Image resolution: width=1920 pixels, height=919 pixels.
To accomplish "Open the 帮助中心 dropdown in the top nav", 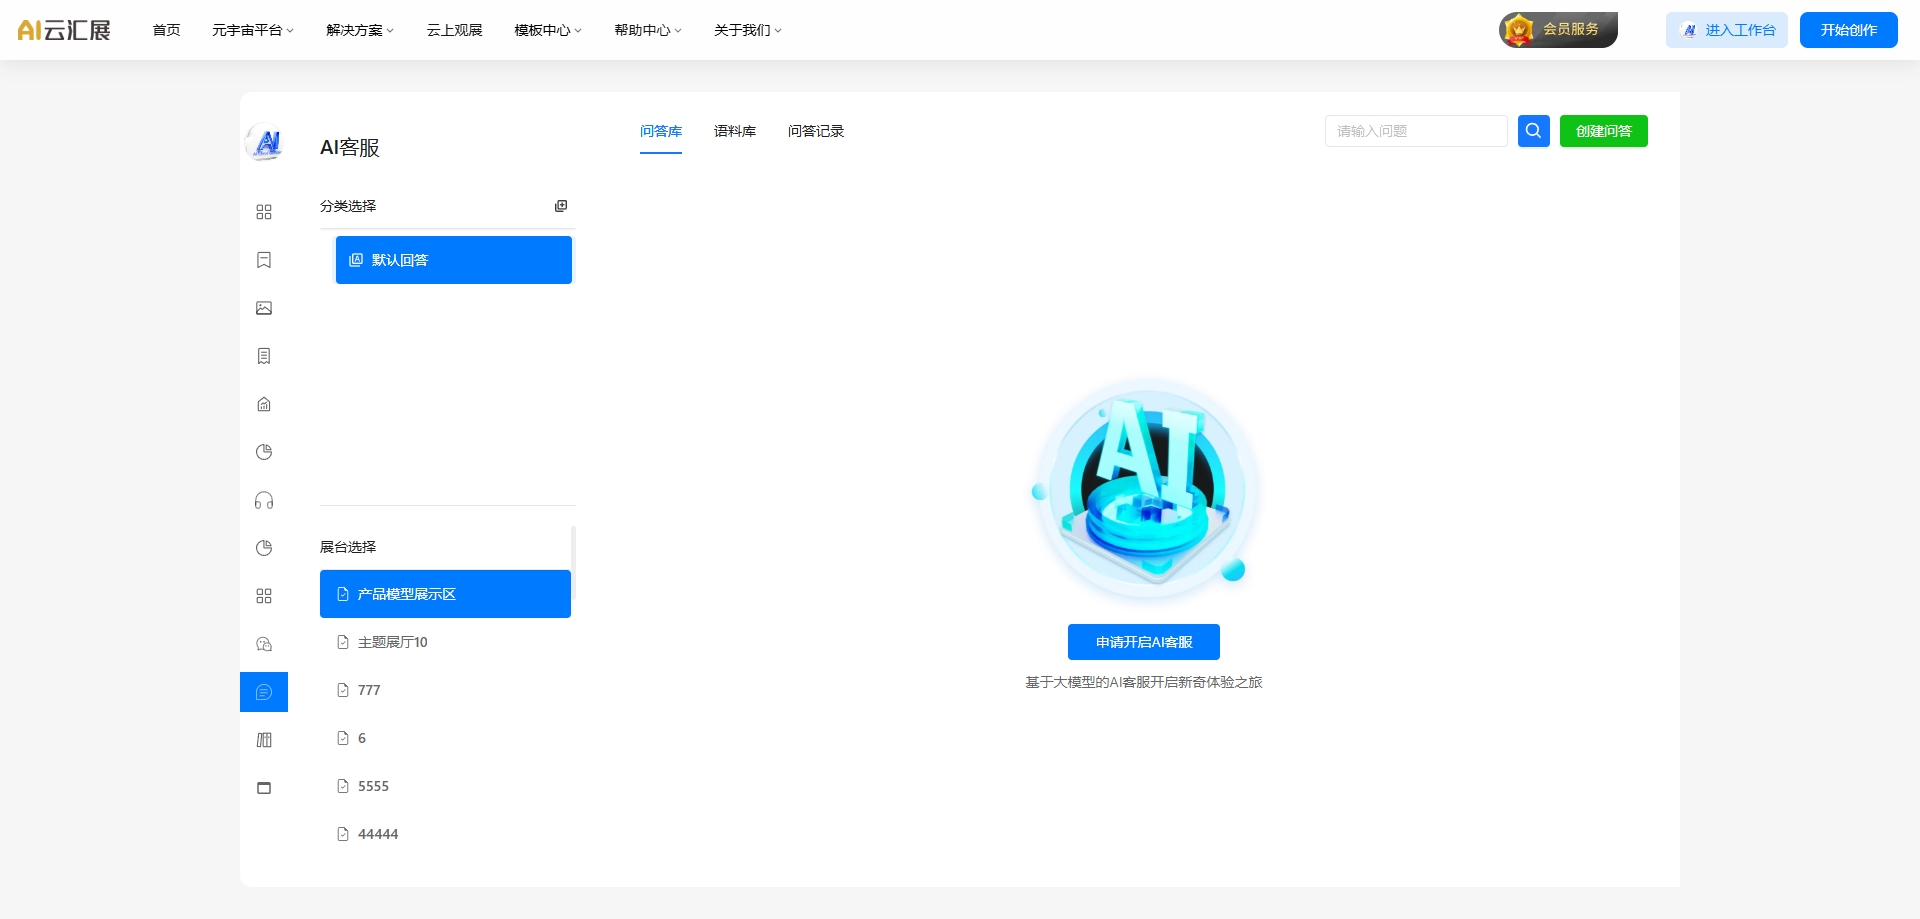I will coord(647,30).
